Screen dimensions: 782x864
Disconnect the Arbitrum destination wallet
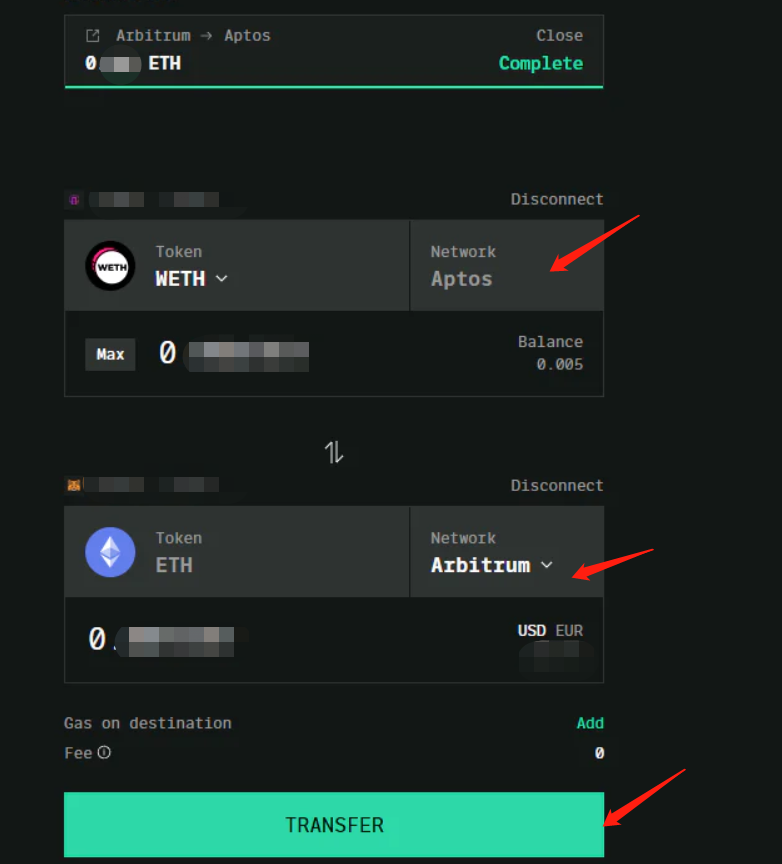tap(557, 485)
